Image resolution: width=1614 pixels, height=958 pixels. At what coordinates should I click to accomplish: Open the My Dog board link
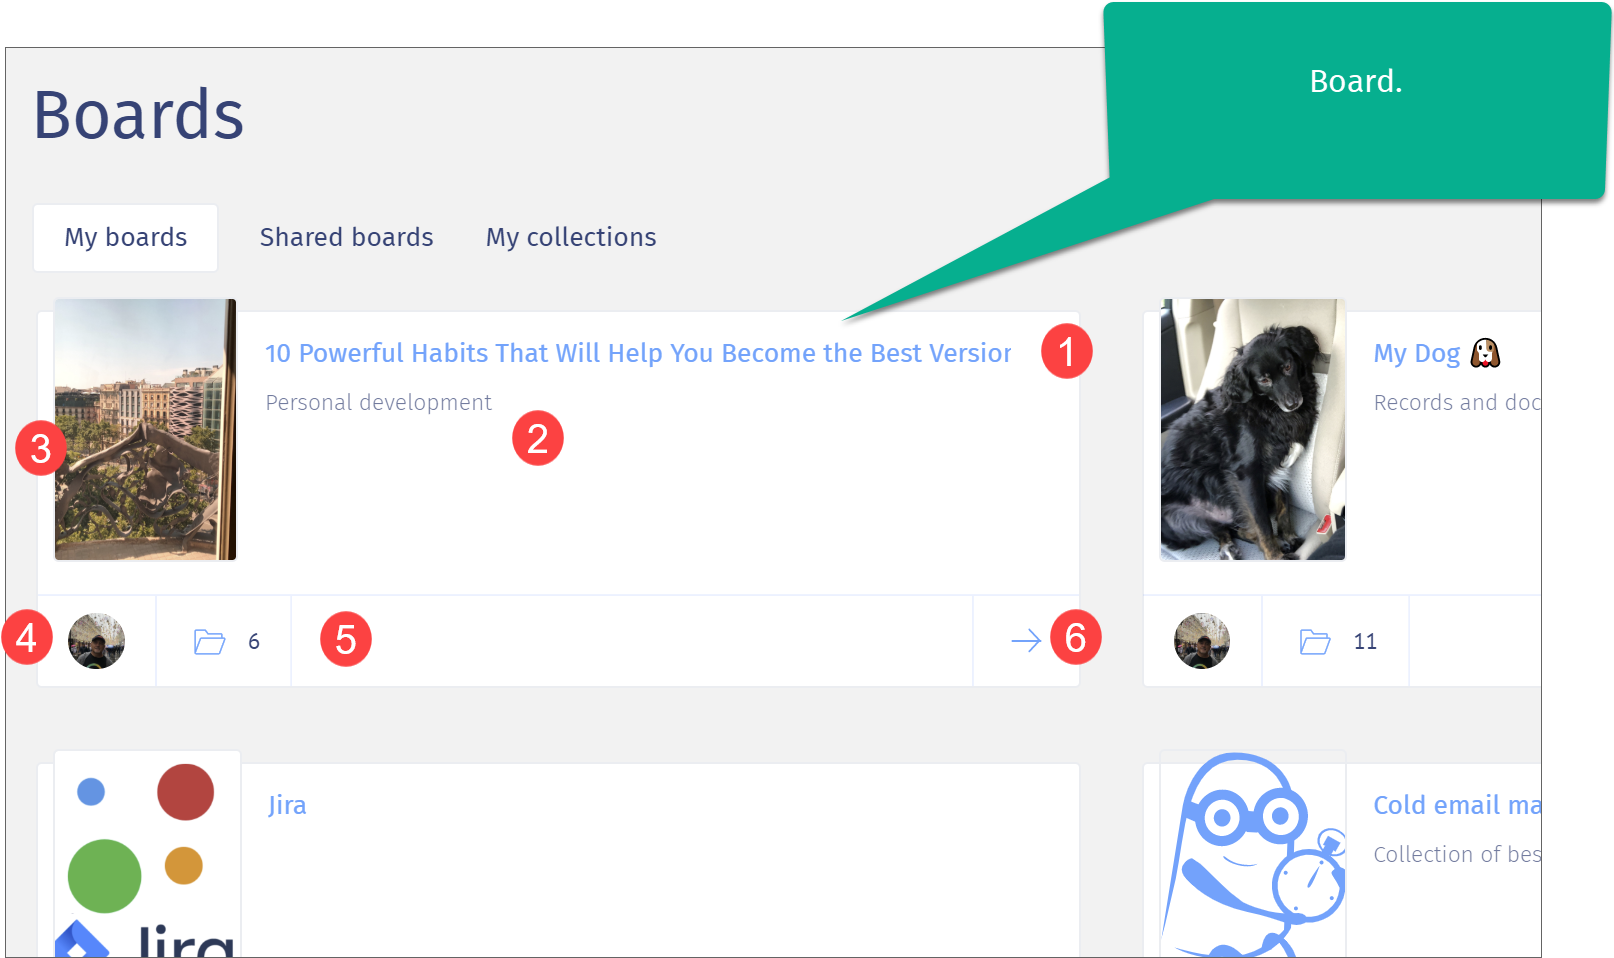click(1417, 353)
